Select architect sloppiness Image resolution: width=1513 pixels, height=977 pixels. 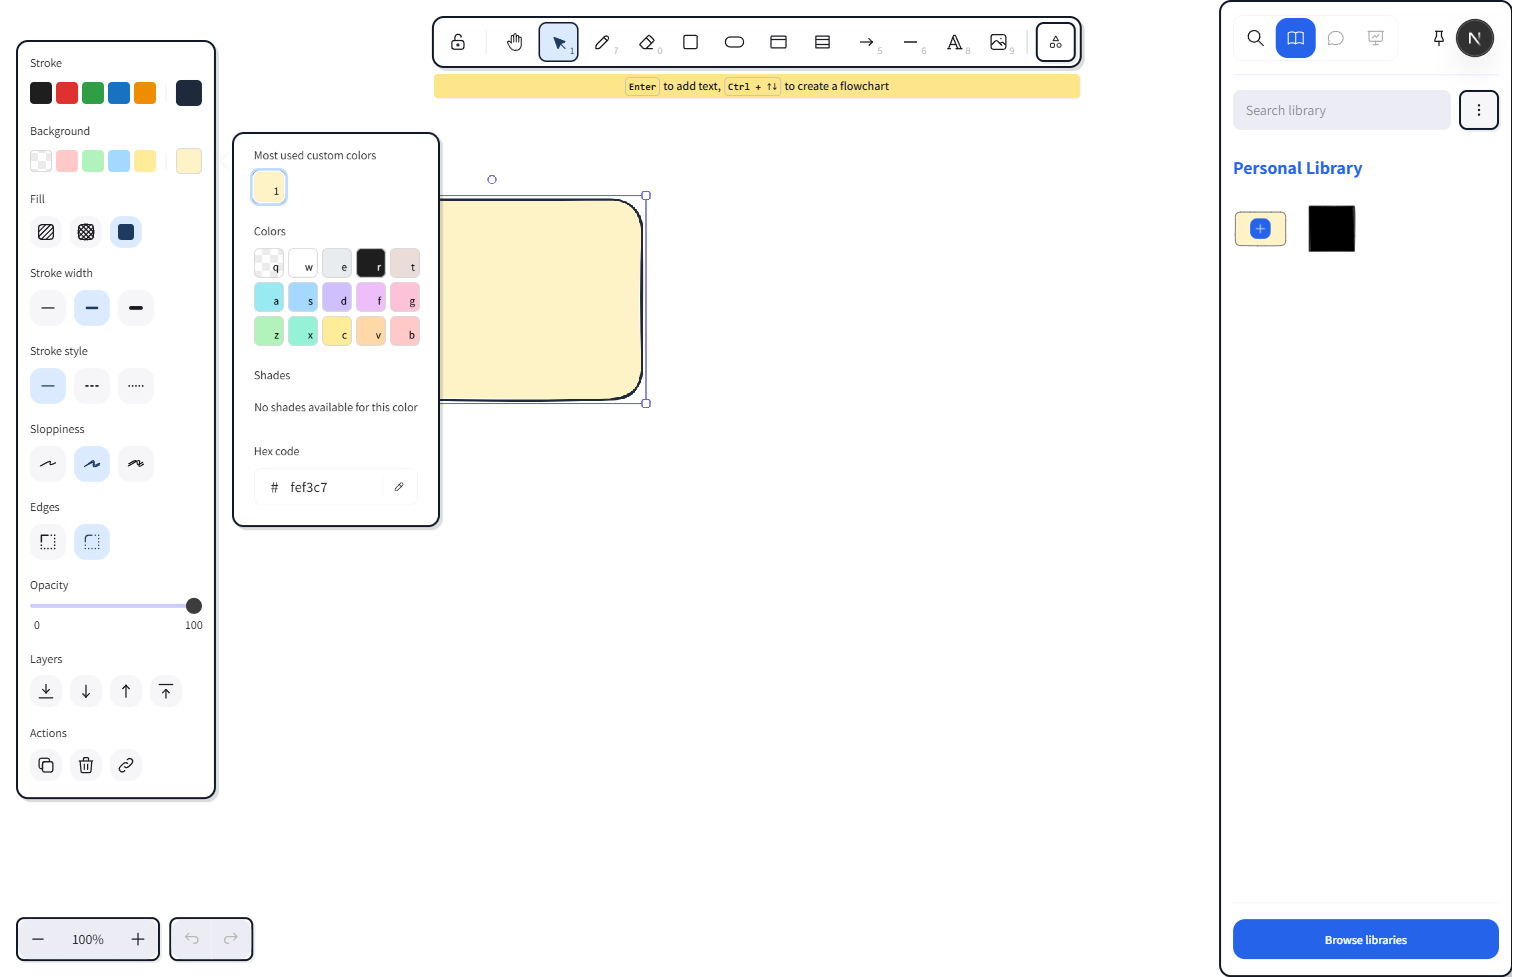tap(48, 464)
